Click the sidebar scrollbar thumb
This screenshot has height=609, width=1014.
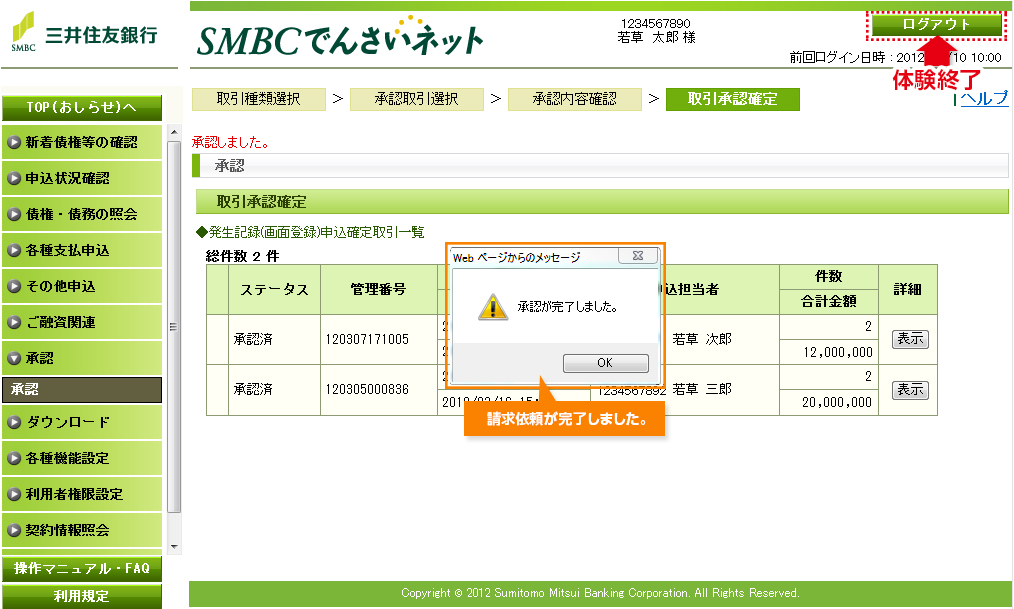(174, 327)
